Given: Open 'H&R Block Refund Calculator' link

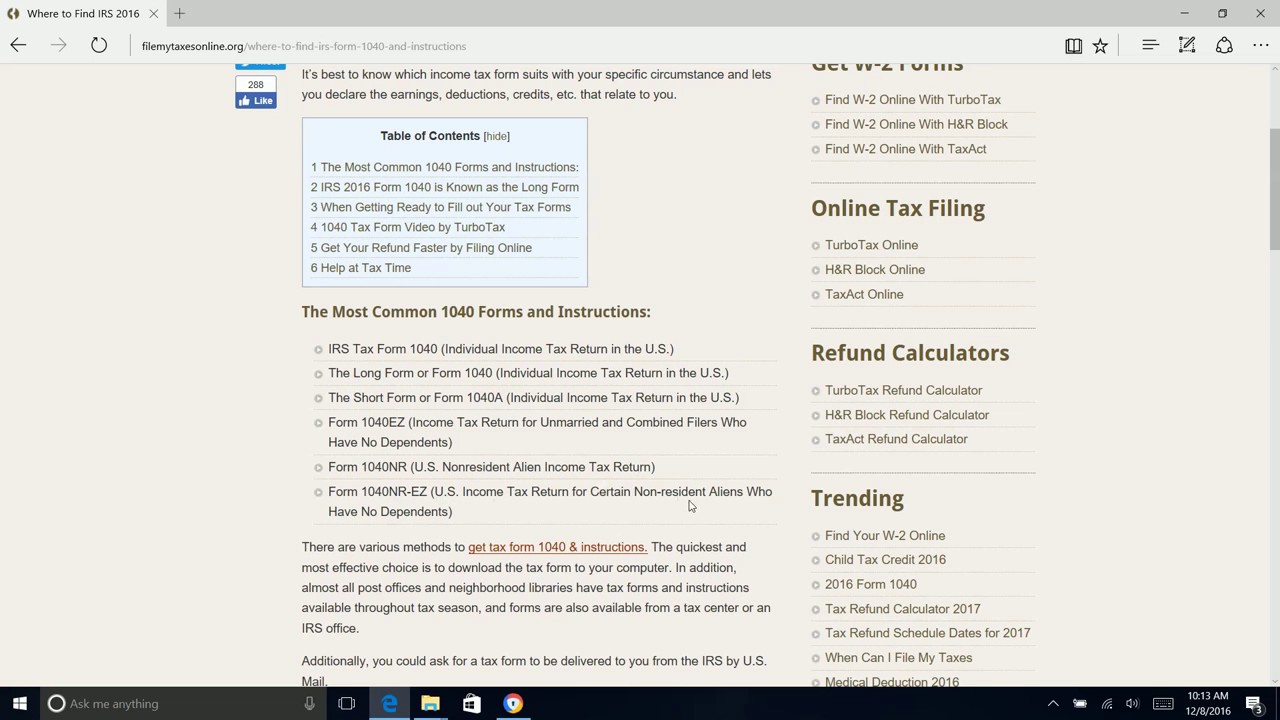Looking at the screenshot, I should [906, 415].
